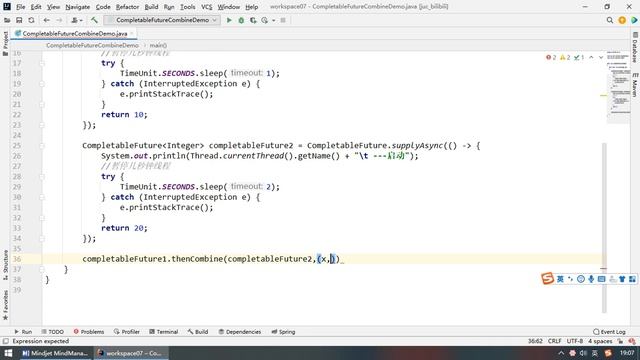Open the user profile dropdown in toolbar
Screen dimensions: 640x360
(x=76, y=20)
